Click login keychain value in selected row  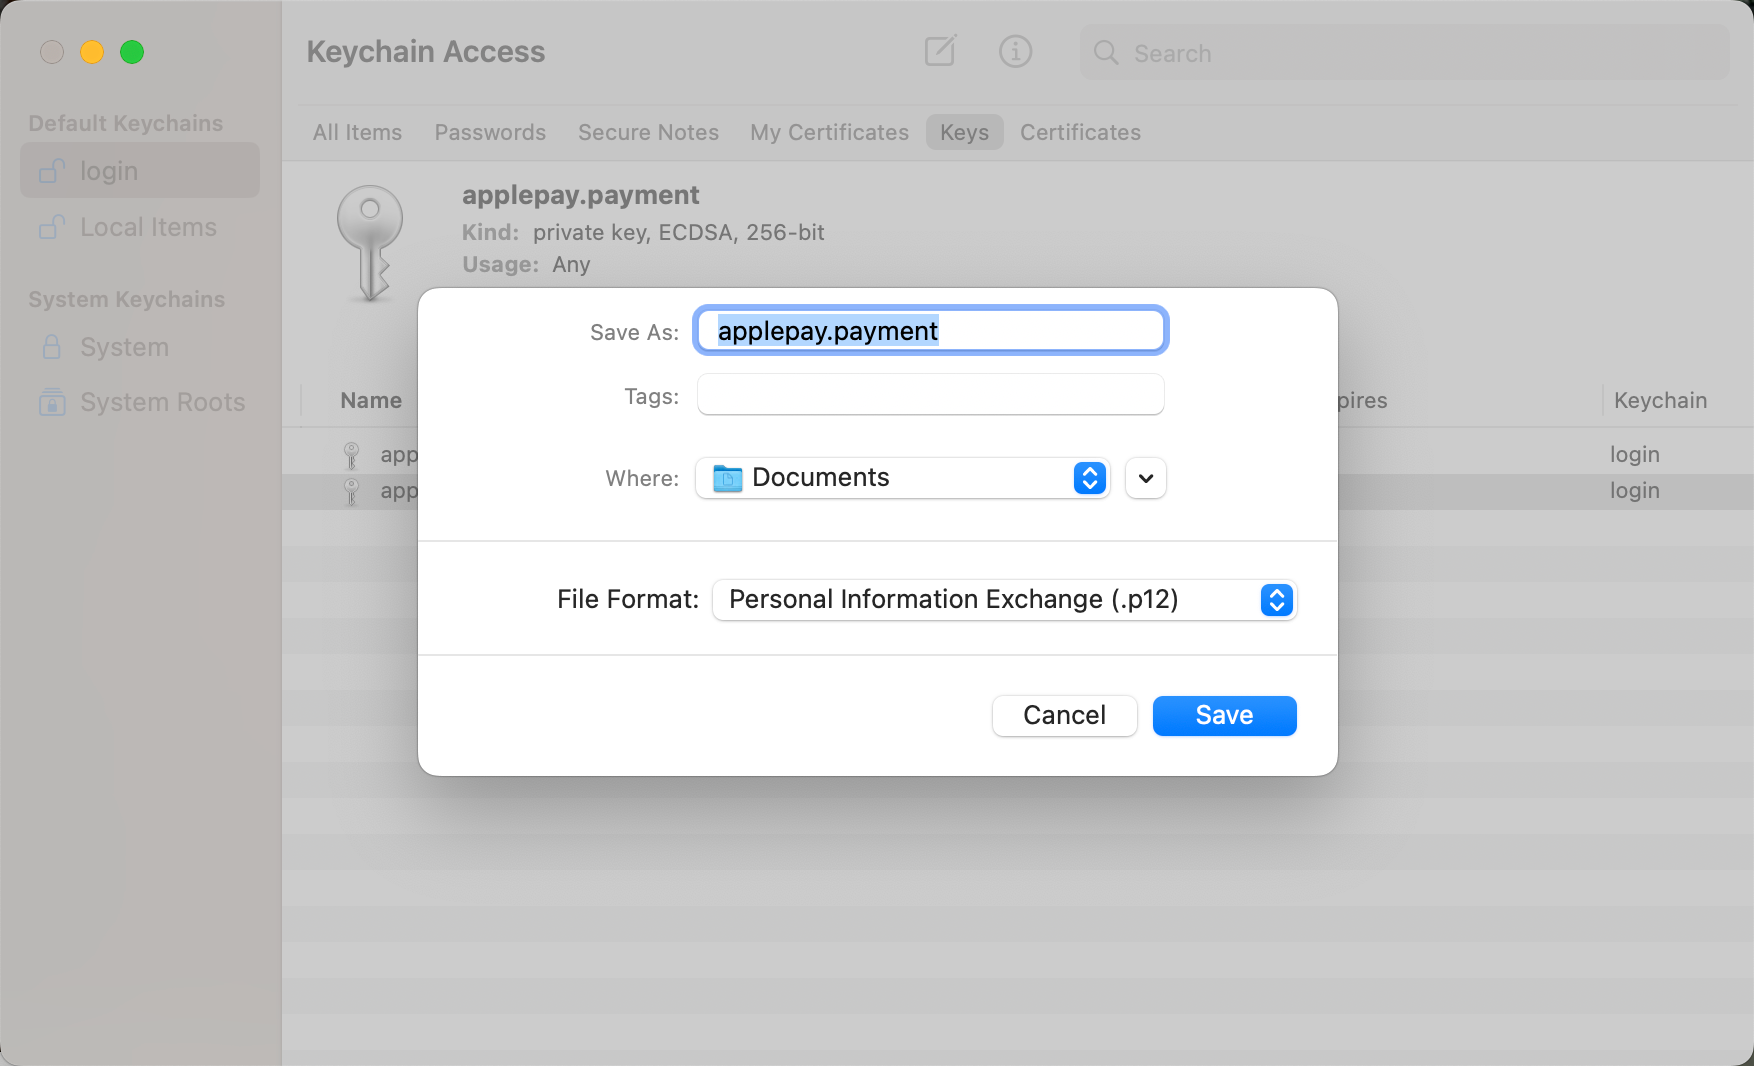[1634, 491]
